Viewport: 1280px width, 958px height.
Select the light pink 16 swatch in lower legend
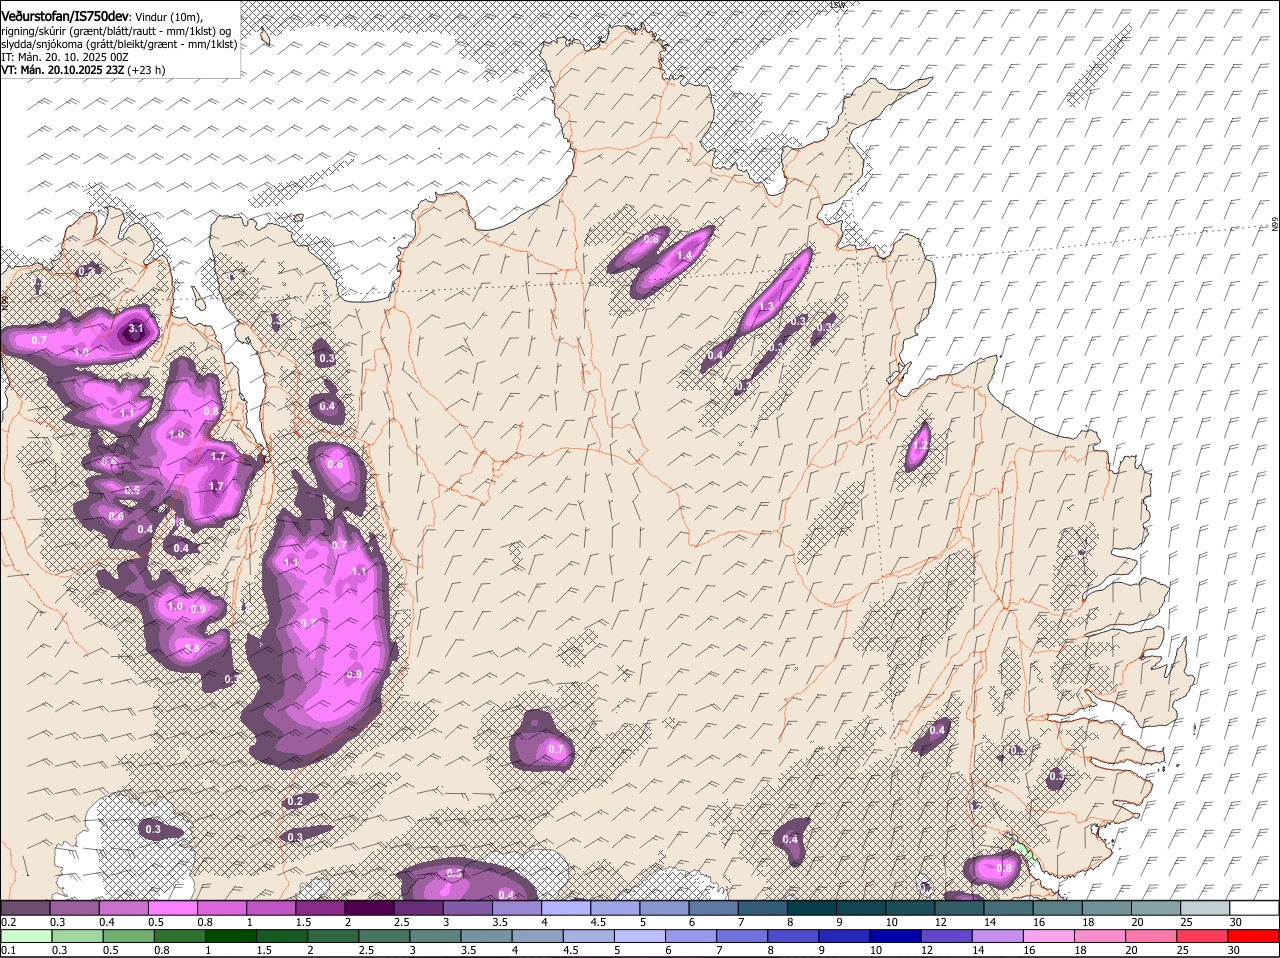tap(1049, 936)
